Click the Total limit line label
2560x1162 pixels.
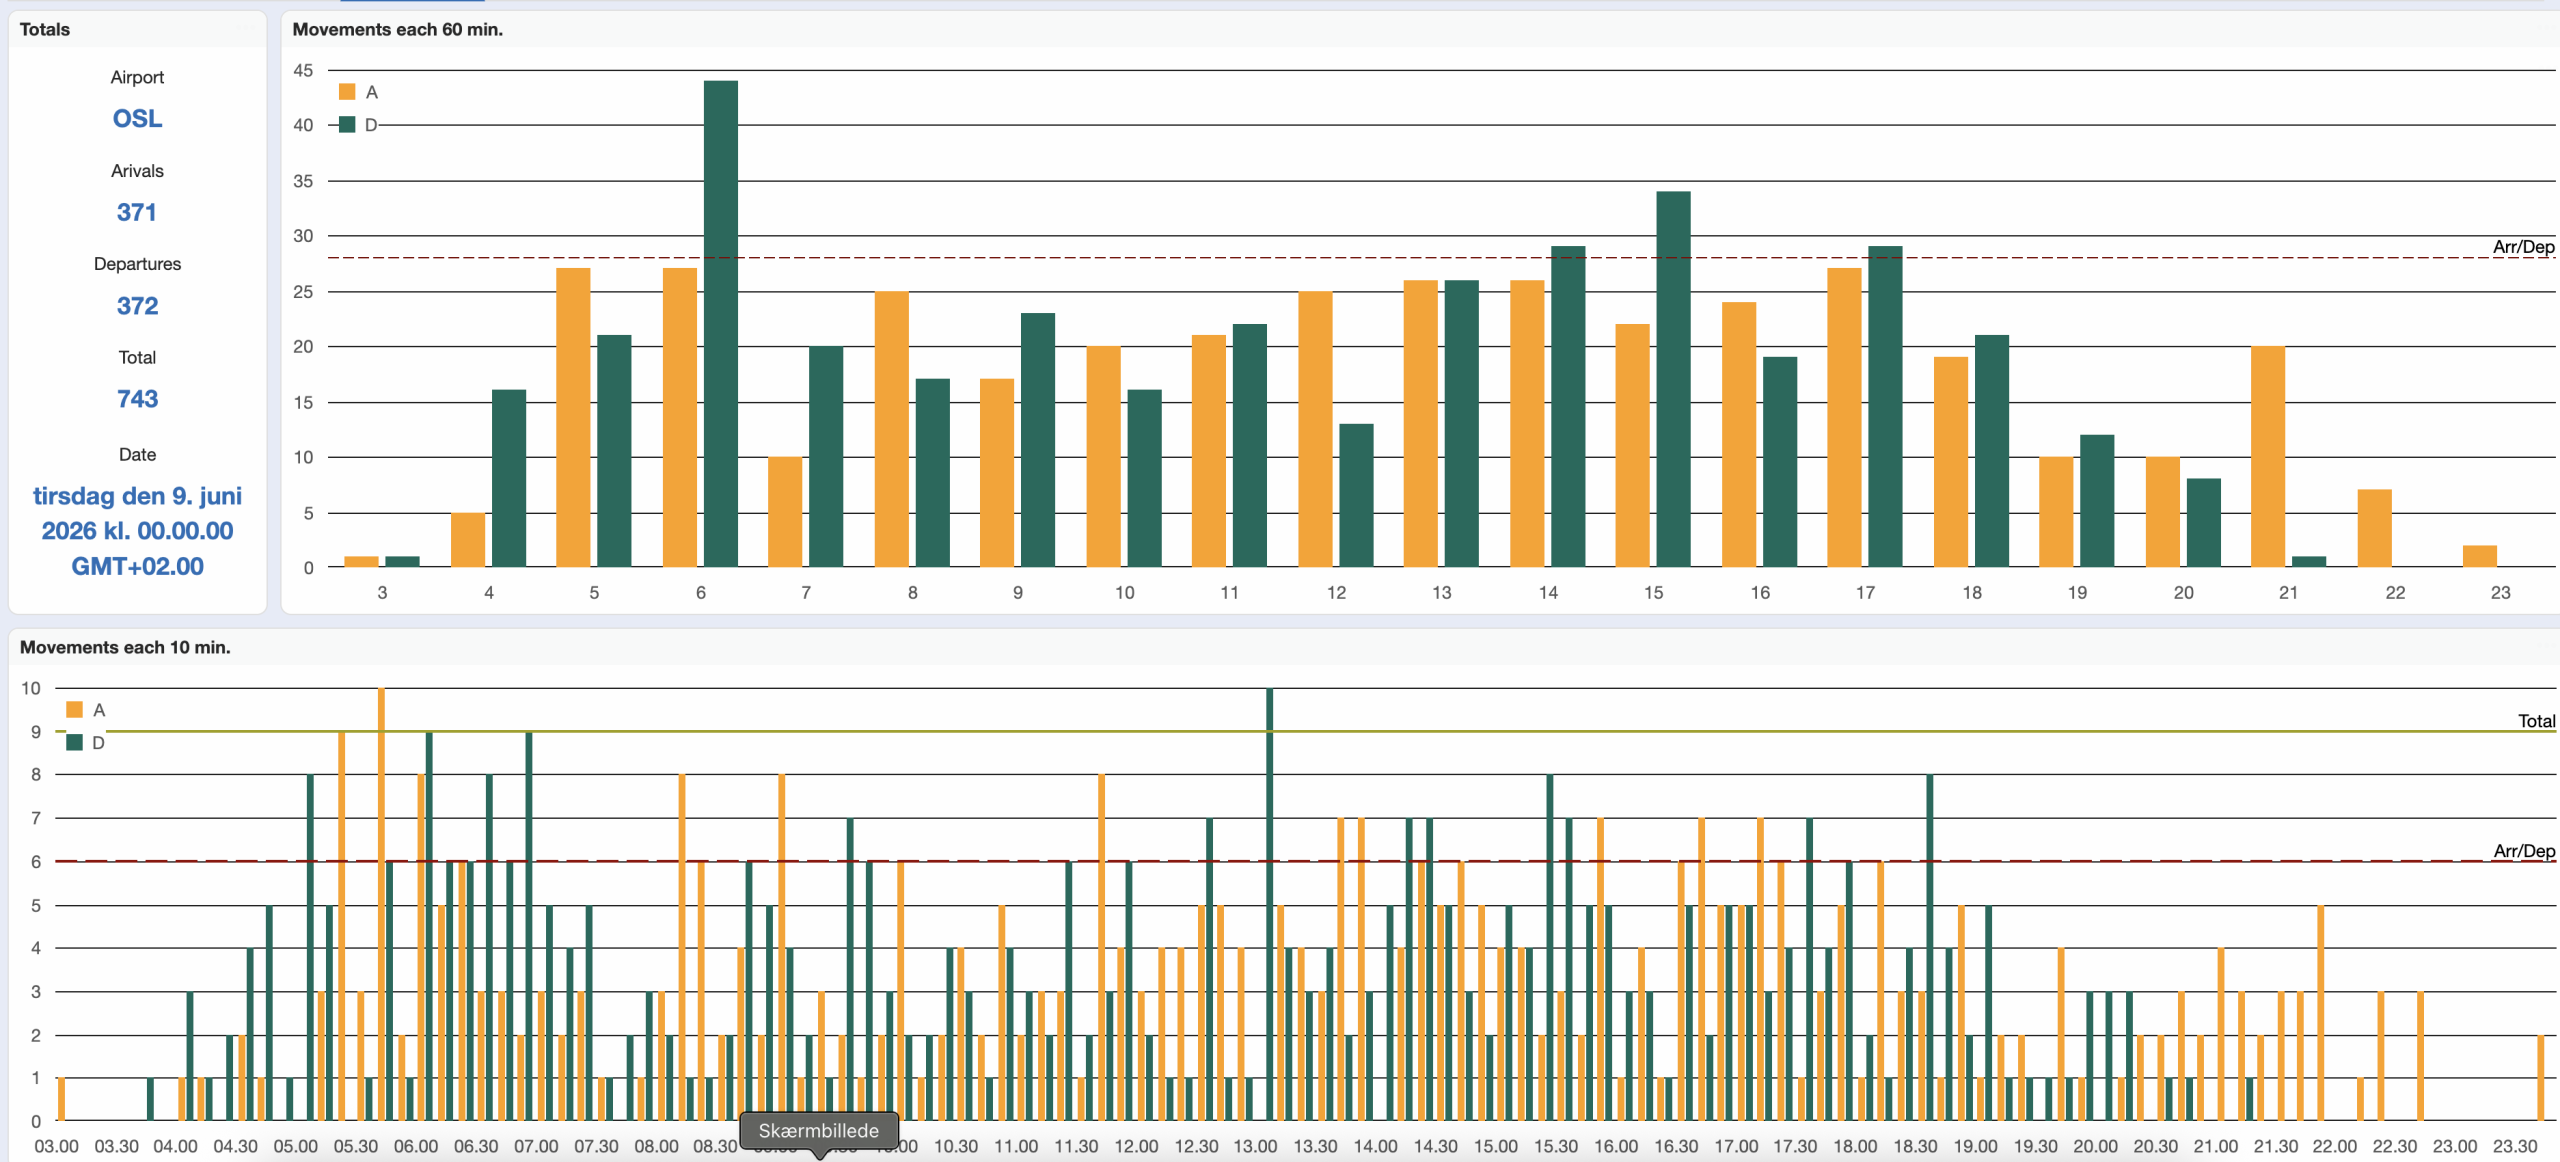(2535, 721)
